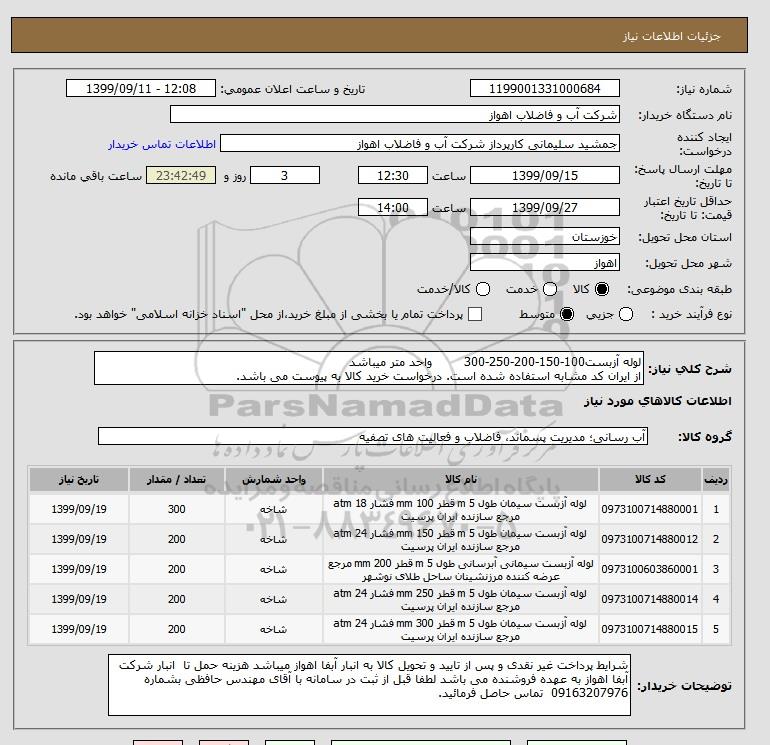Click the general description text area
Screen dimensions: 770x745
[369, 368]
